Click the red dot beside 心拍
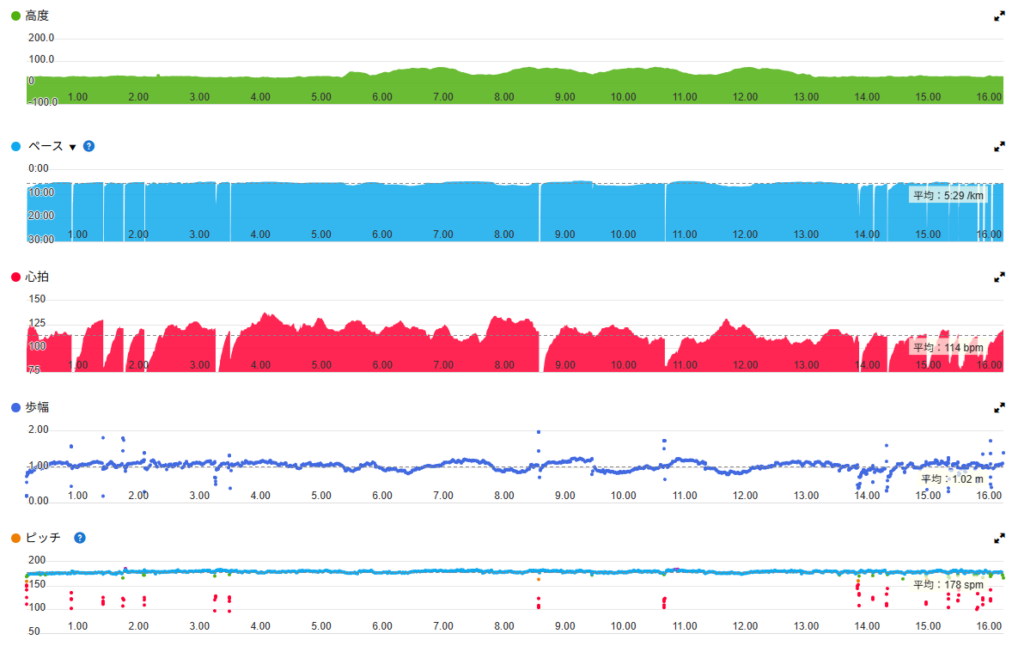 click(x=15, y=276)
